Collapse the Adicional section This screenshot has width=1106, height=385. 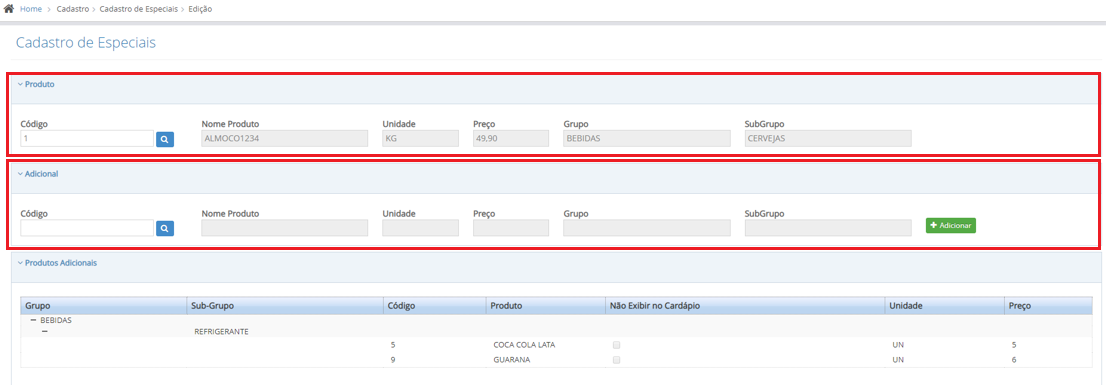[x=38, y=173]
